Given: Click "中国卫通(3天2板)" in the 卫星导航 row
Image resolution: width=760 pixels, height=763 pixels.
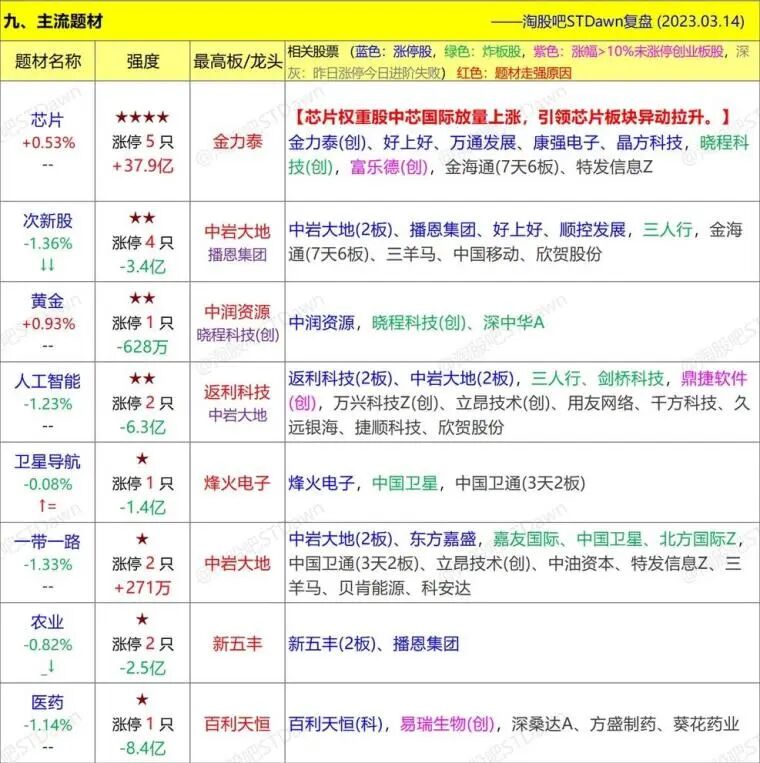Looking at the screenshot, I should pyautogui.click(x=520, y=483).
